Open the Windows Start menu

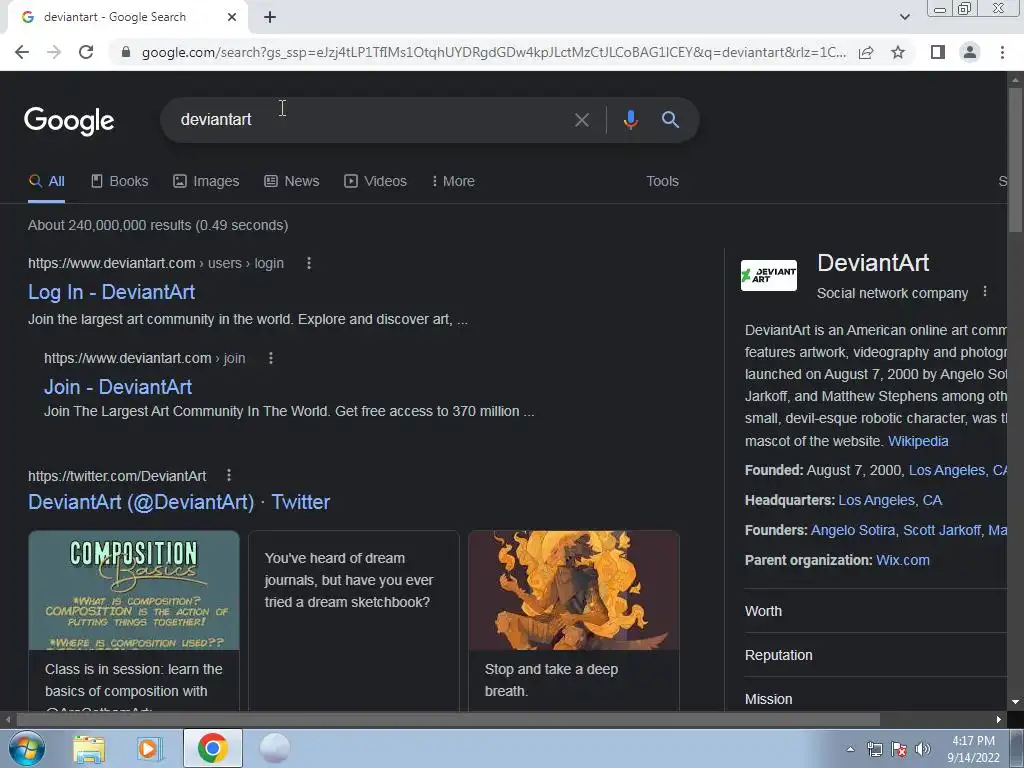pos(27,748)
